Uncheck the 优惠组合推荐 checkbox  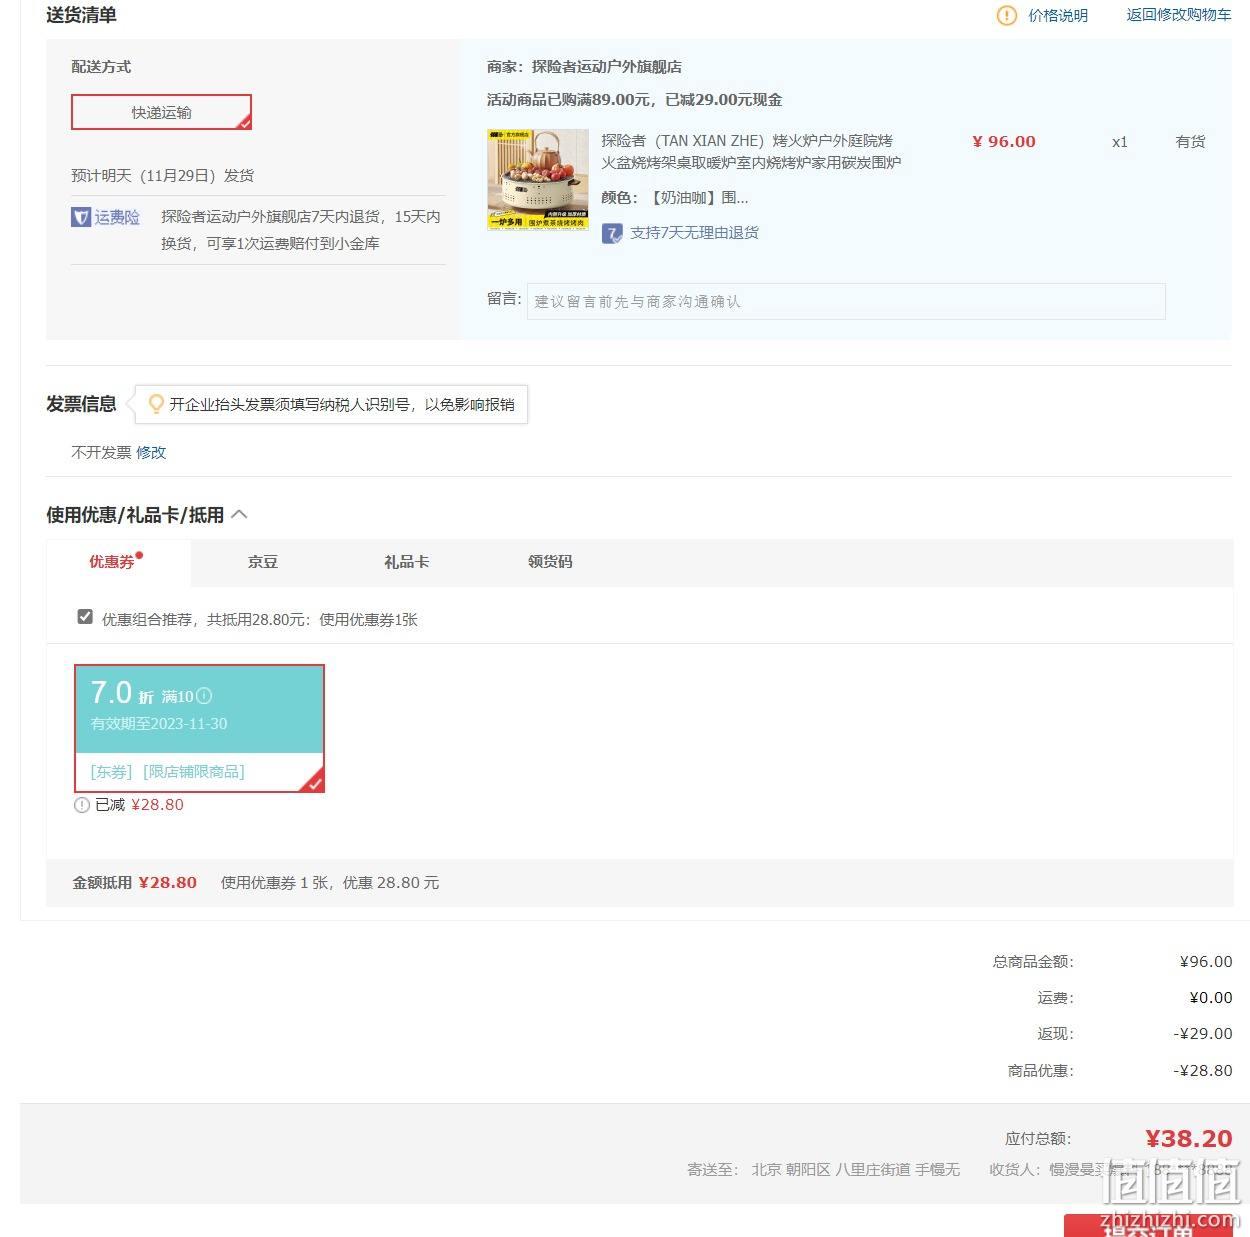[x=85, y=617]
